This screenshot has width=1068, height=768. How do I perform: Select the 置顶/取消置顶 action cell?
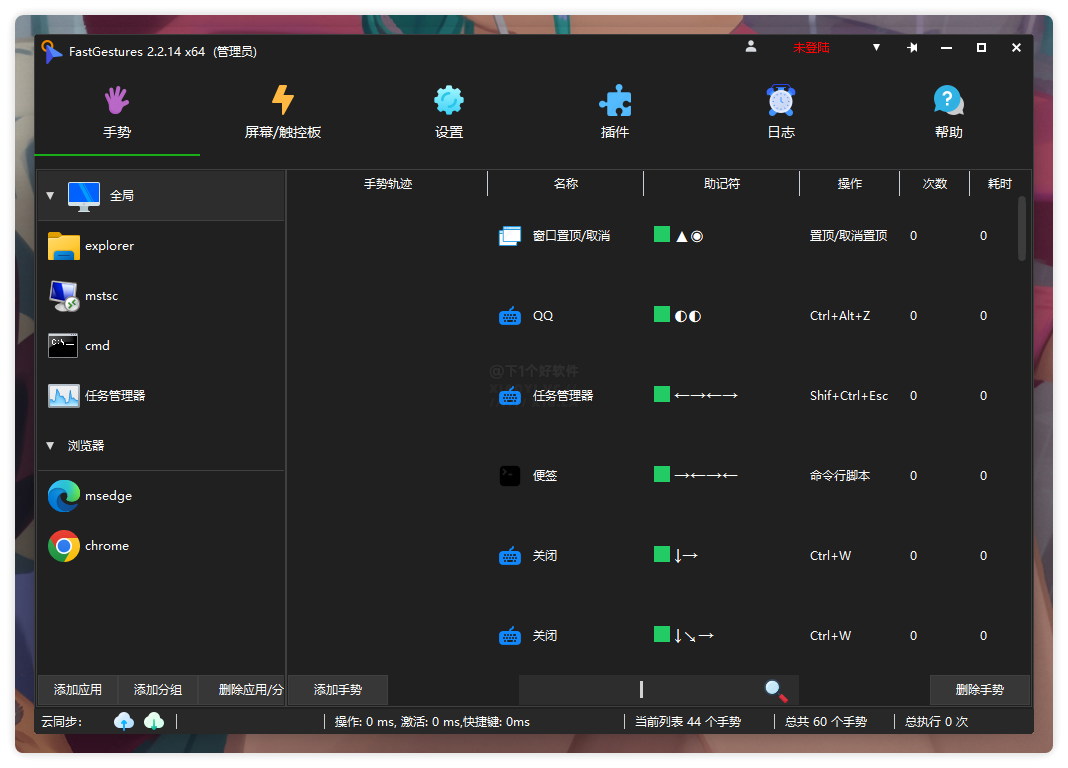(x=848, y=236)
